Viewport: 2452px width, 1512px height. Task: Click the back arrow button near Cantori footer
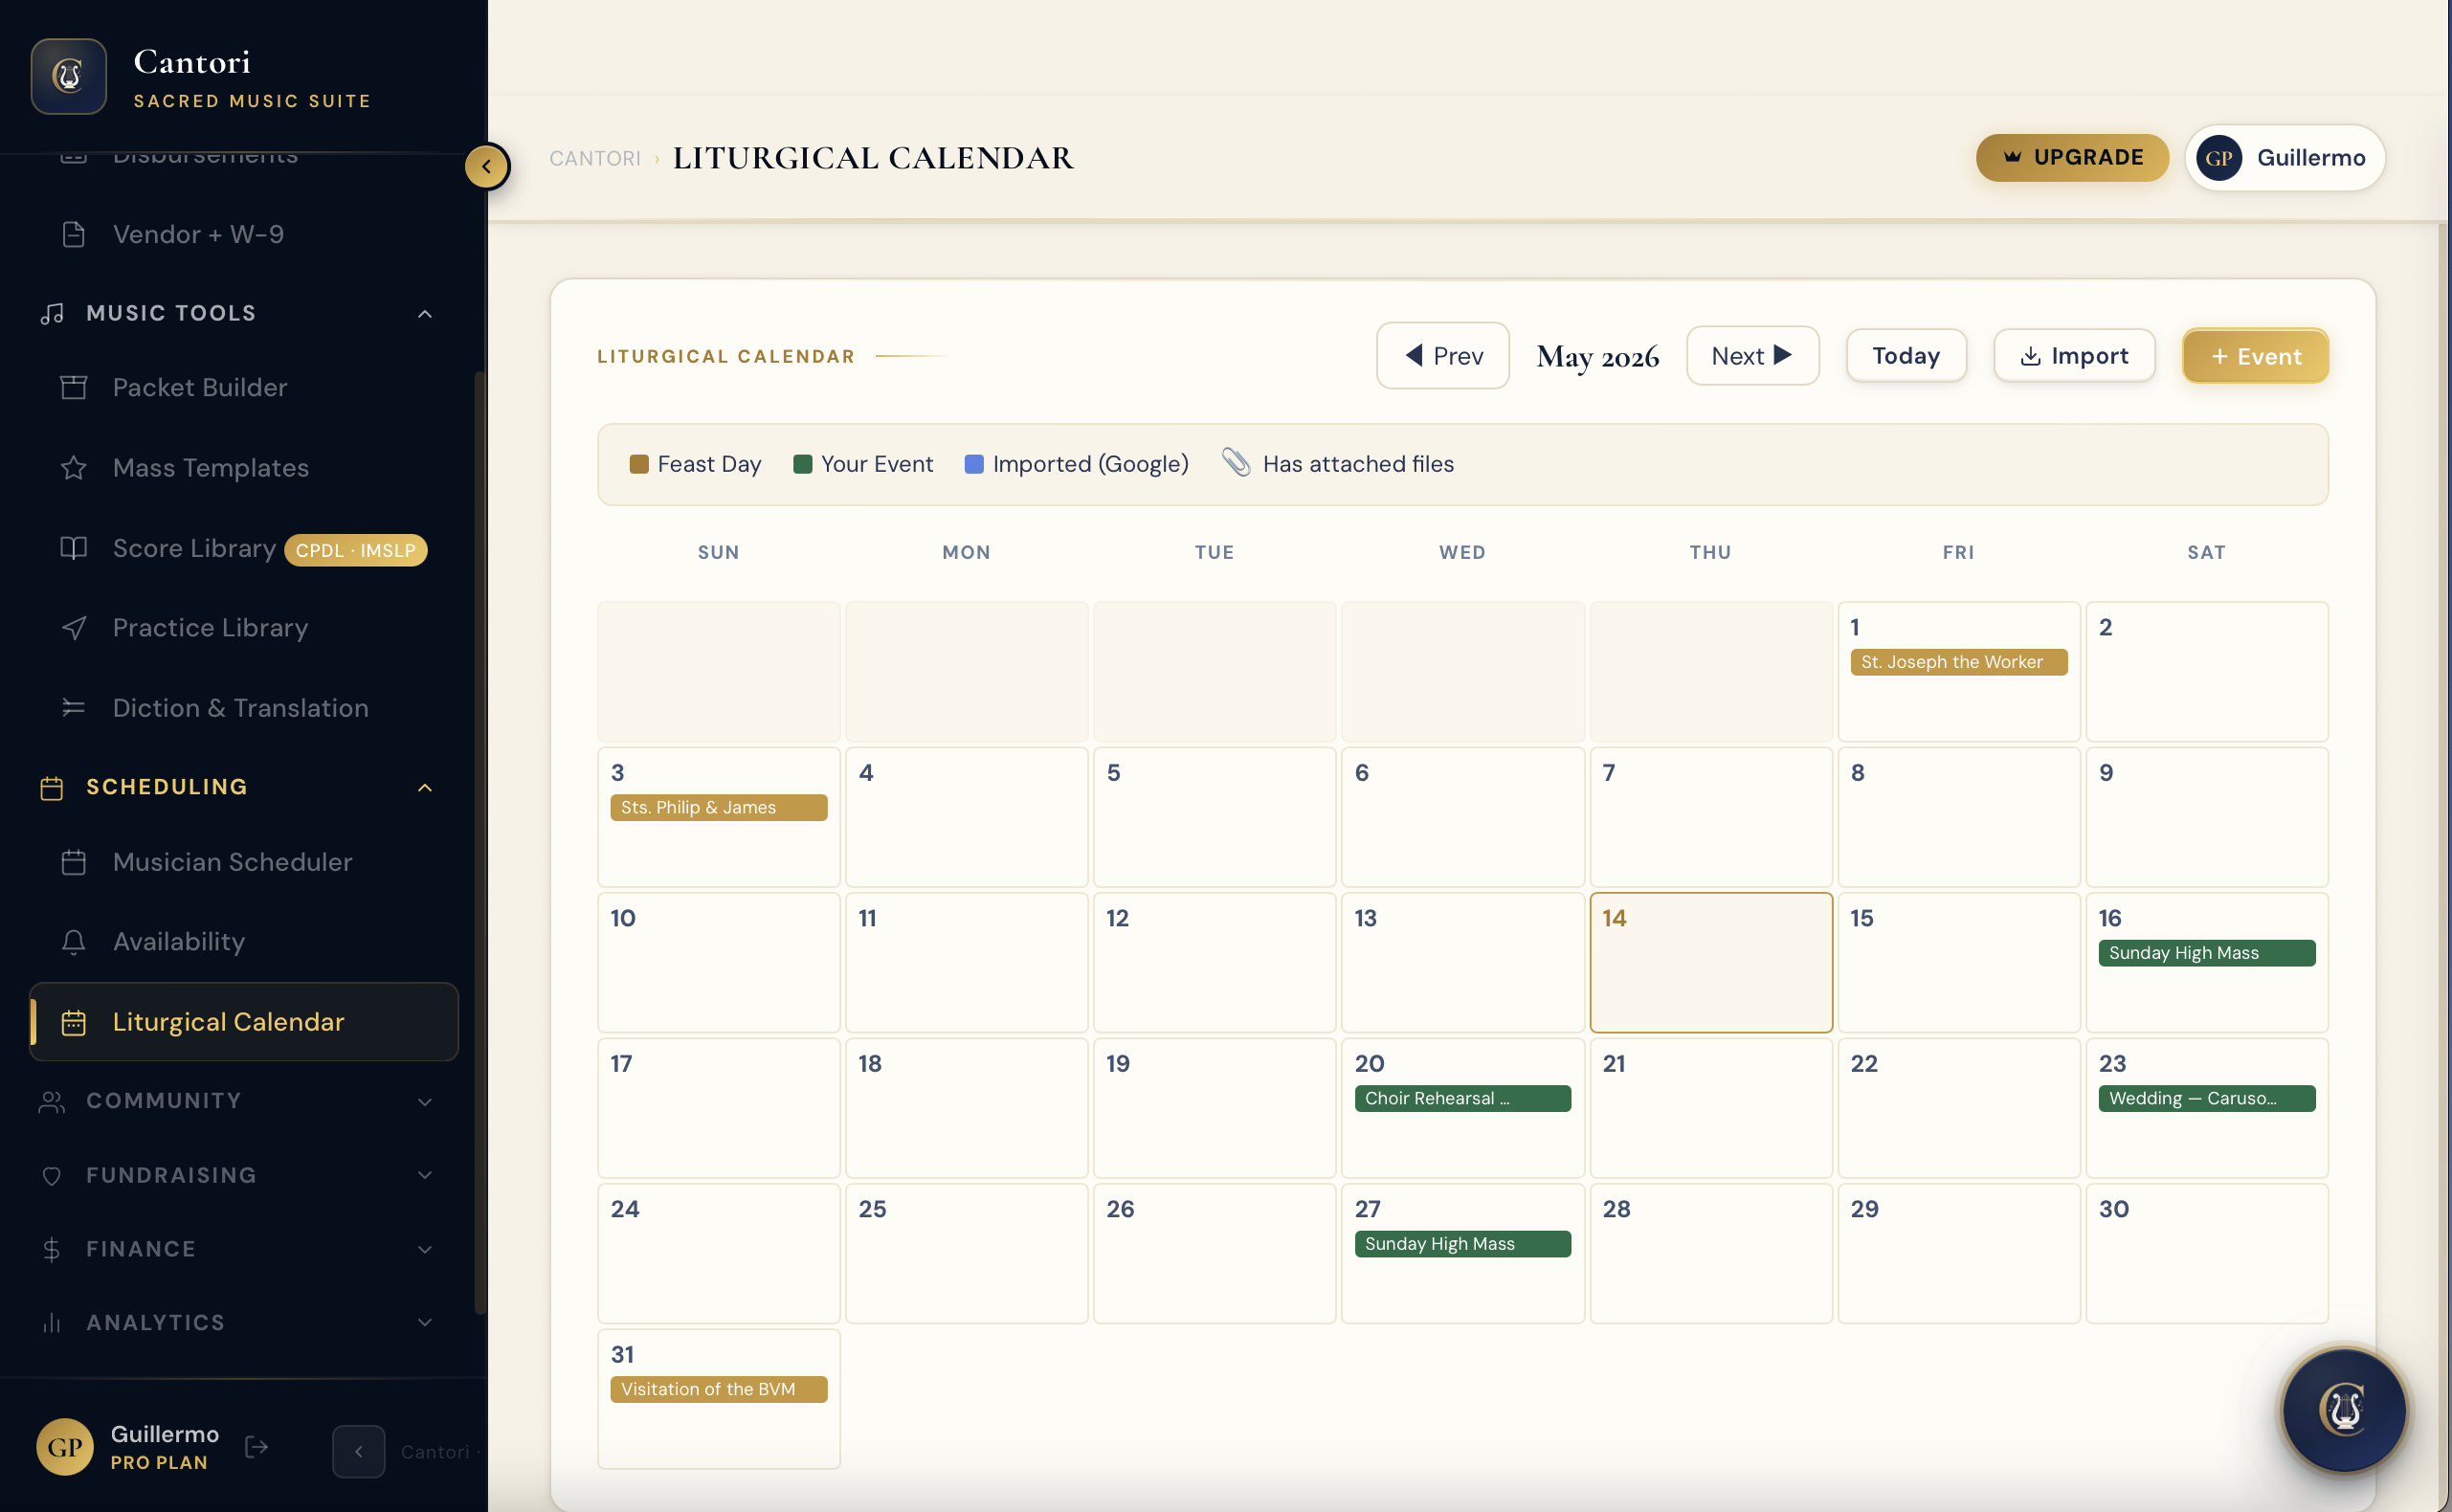coord(358,1451)
